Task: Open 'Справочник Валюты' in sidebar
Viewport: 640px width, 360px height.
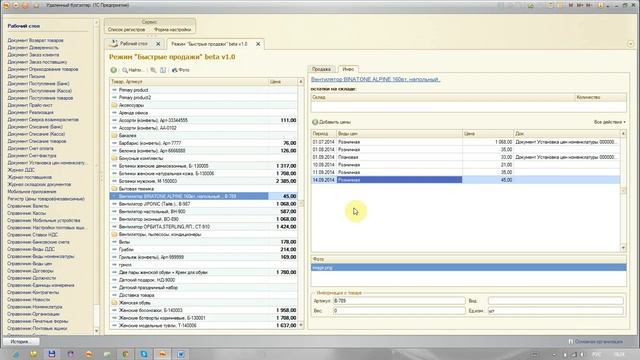Action: coord(28,206)
